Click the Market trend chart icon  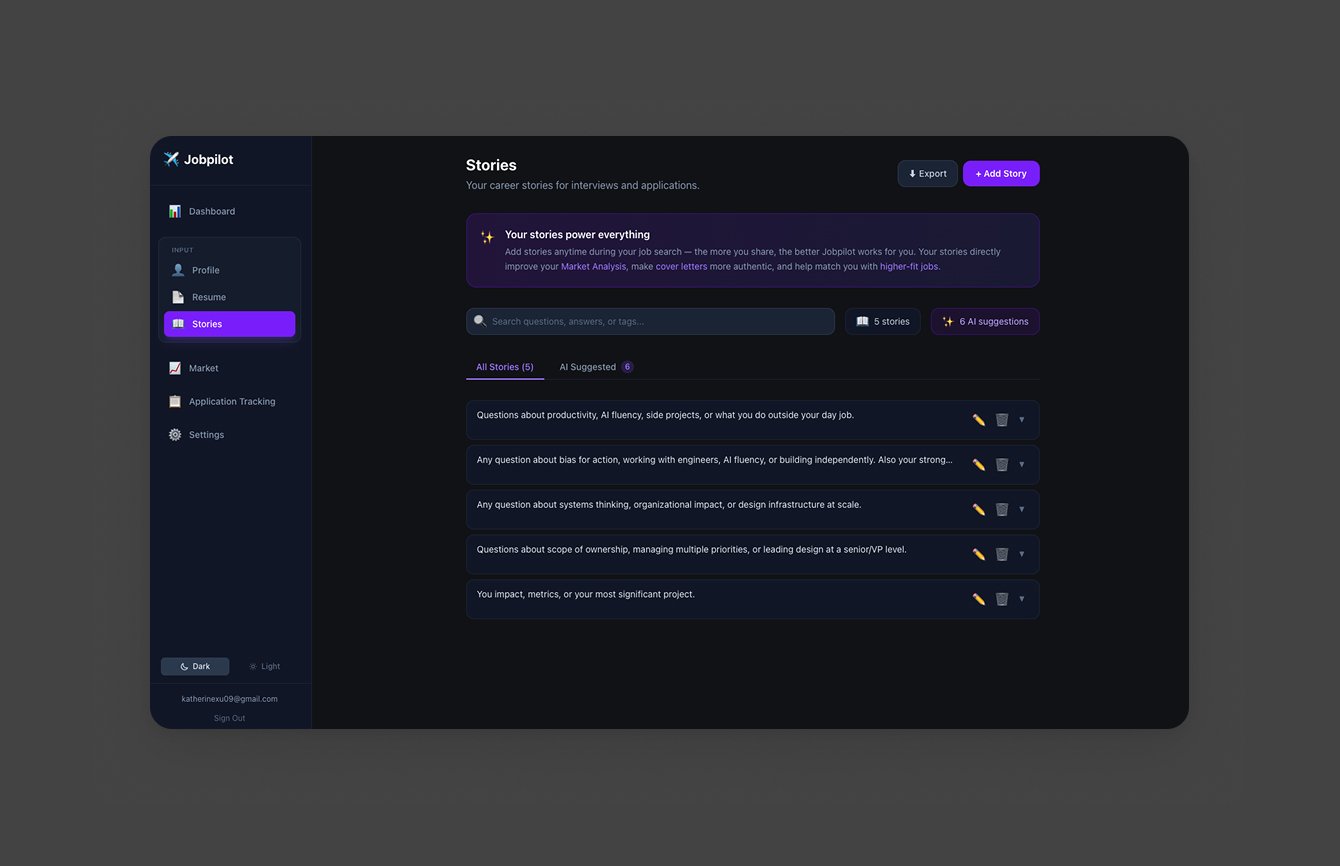[x=175, y=368]
